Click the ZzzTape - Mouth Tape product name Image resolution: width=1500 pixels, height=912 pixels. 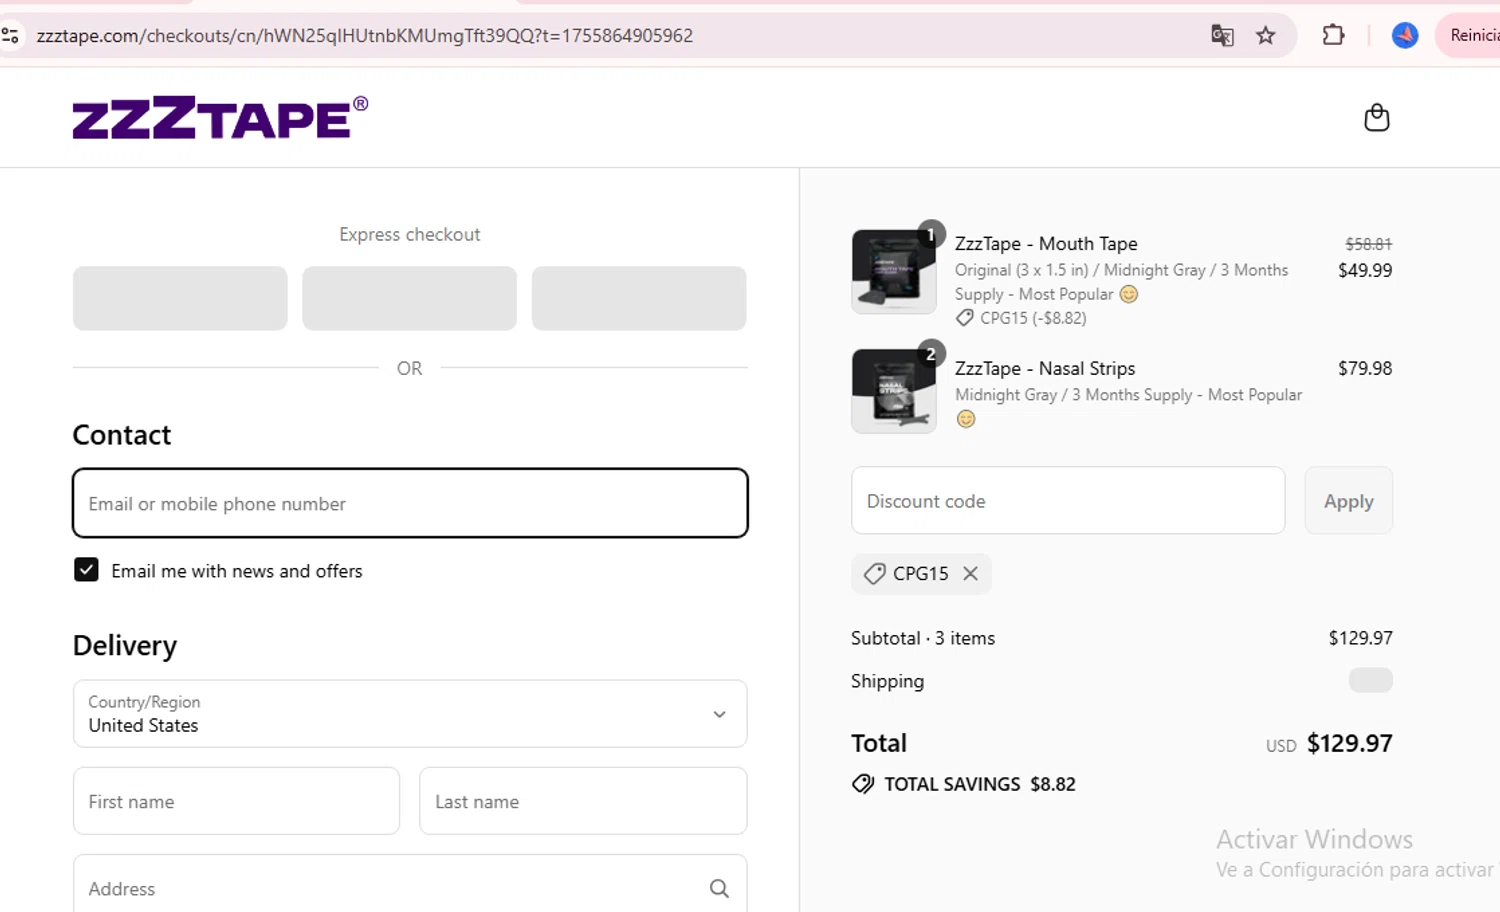[x=1046, y=244]
